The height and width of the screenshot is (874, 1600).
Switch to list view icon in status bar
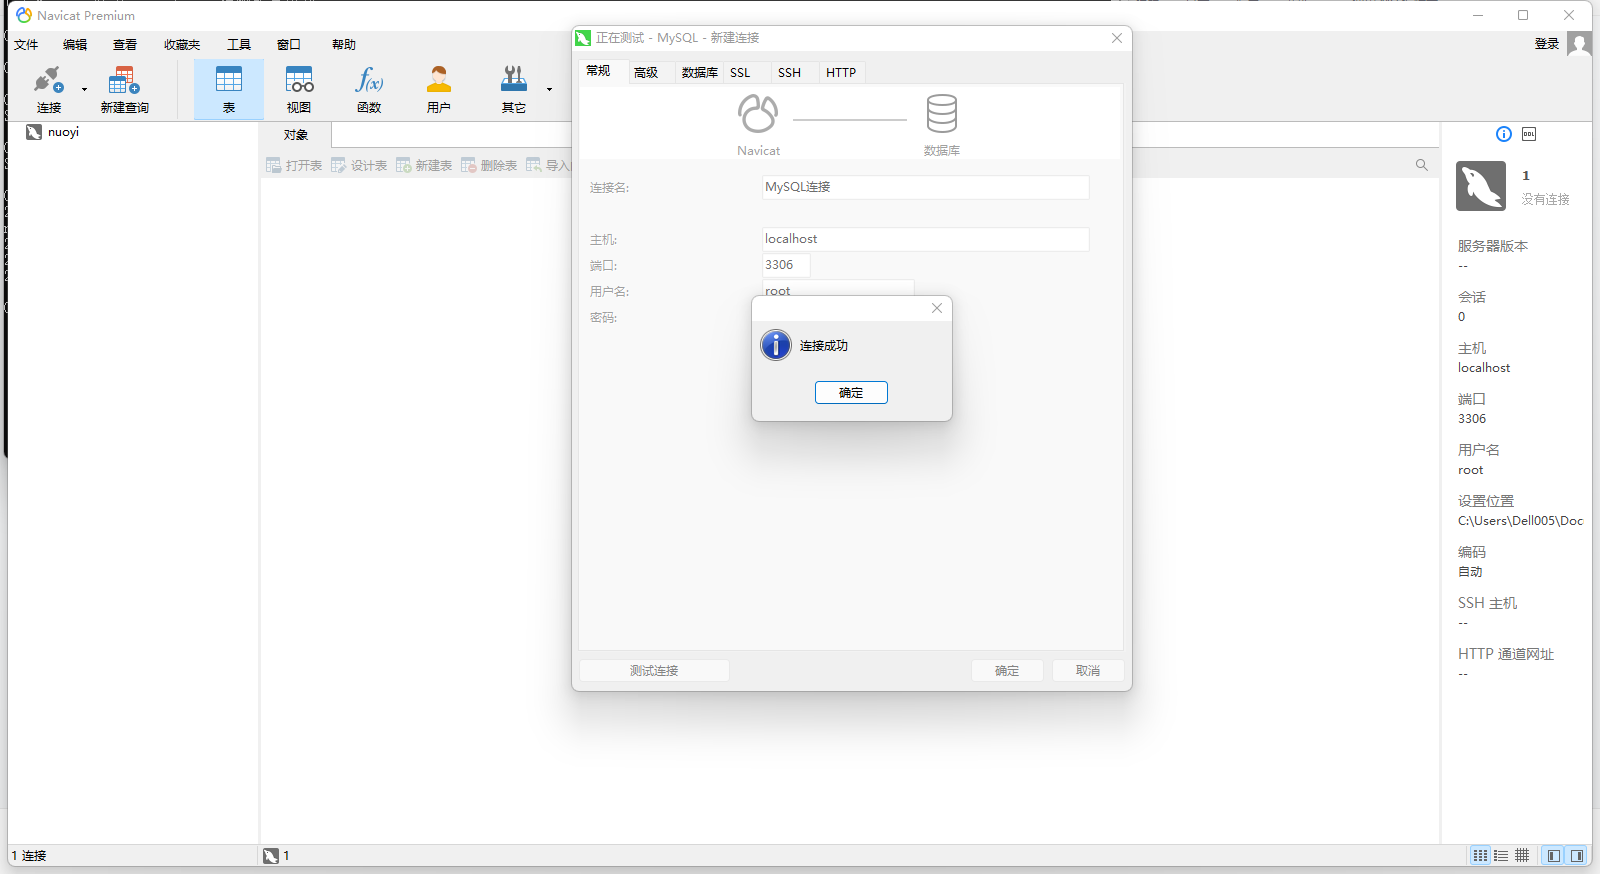[x=1480, y=856]
